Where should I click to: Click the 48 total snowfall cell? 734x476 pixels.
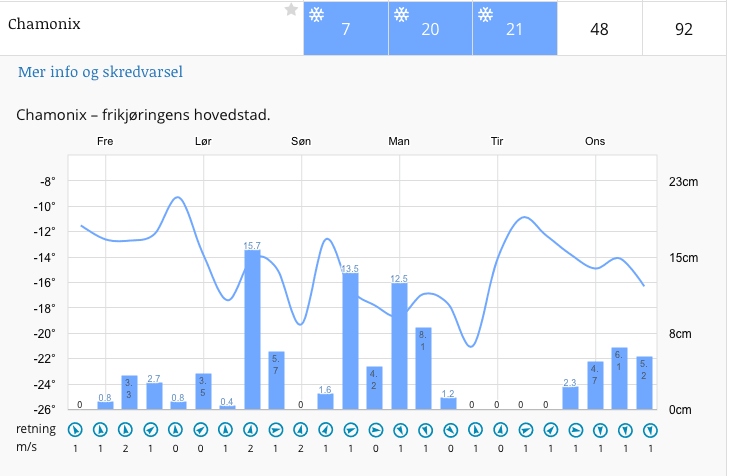599,29
